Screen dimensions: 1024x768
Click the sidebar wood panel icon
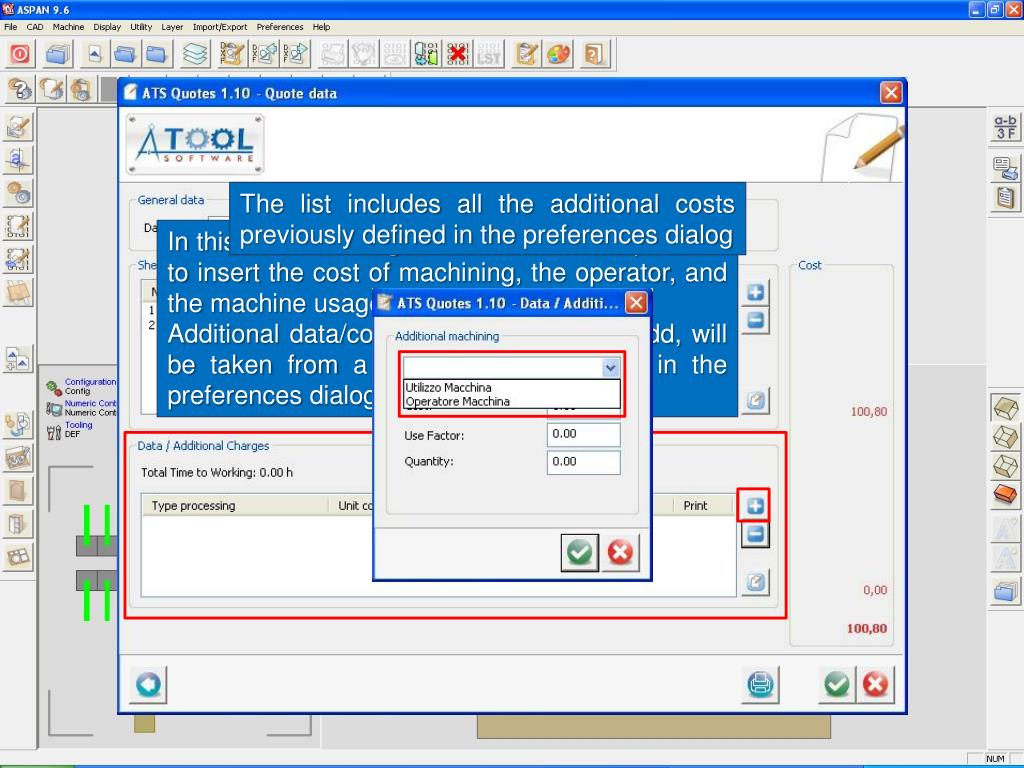[x=18, y=293]
